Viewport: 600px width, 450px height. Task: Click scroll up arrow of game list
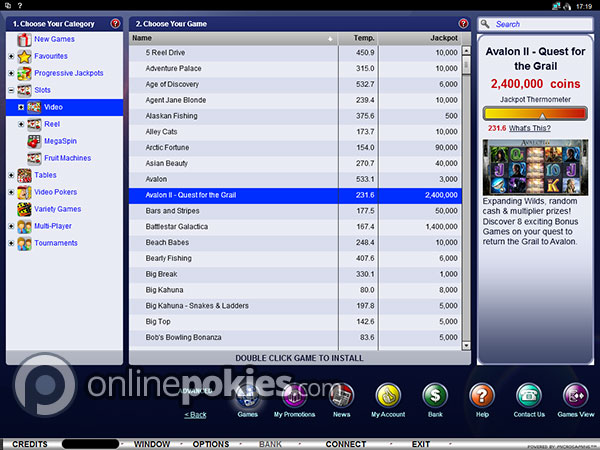pos(466,51)
